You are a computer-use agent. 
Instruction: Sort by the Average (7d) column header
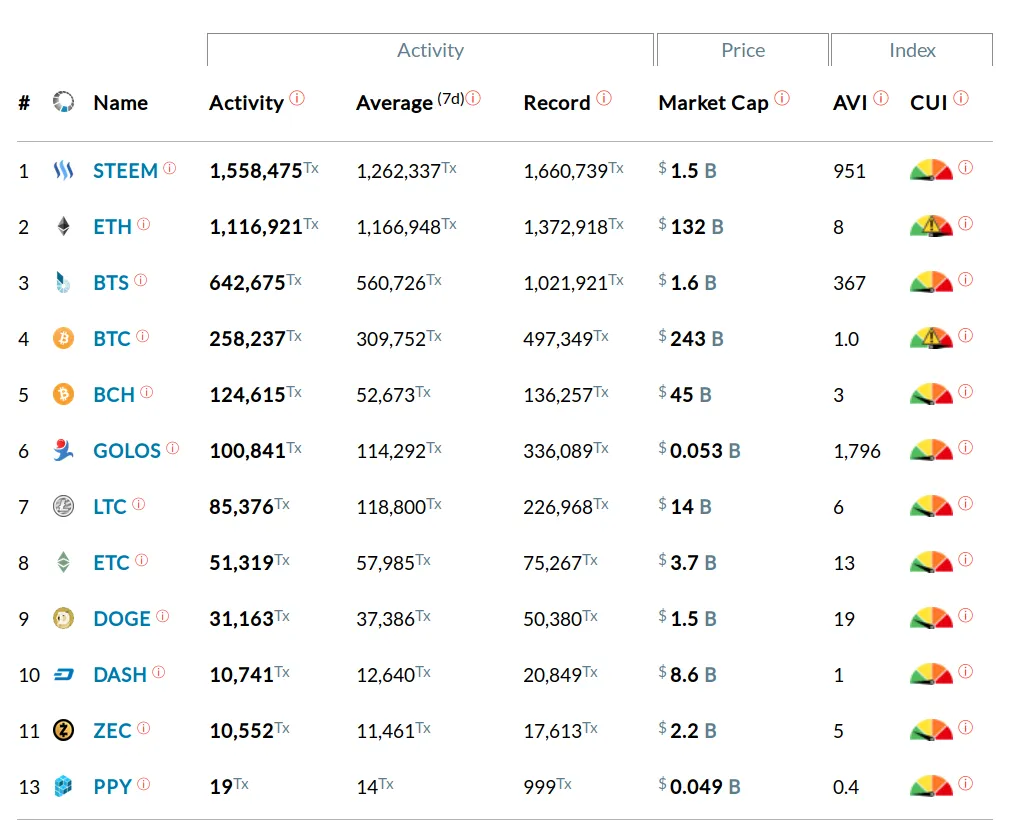(x=410, y=103)
